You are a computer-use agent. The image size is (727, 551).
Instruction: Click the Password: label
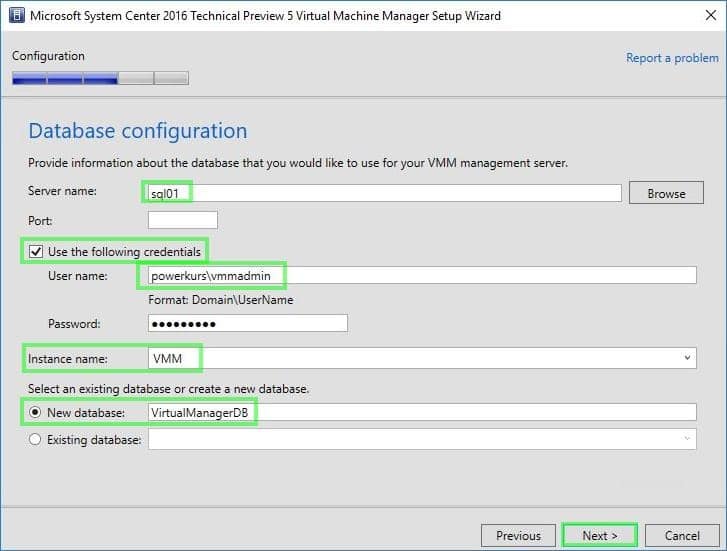pyautogui.click(x=74, y=324)
